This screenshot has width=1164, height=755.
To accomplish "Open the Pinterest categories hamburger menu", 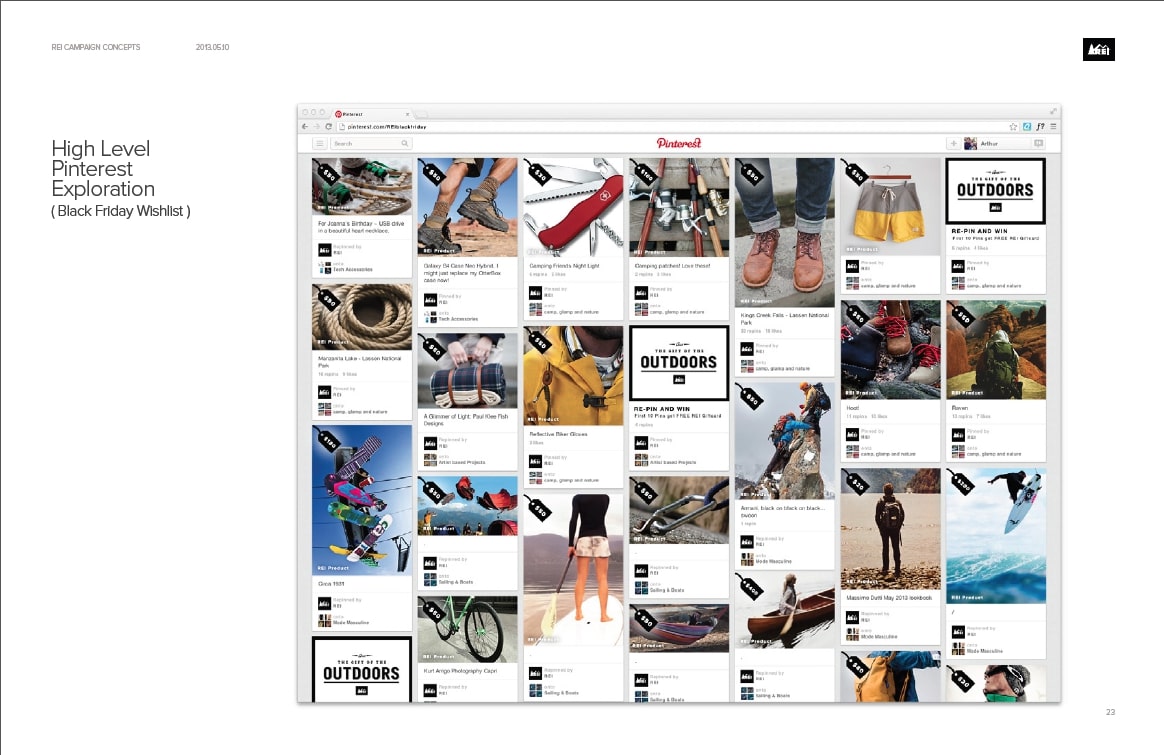I will pos(319,144).
